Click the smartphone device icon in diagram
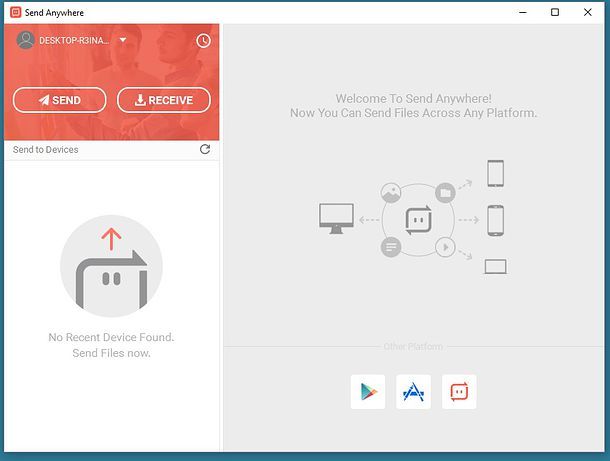Viewport: 610px width, 461px height. click(496, 220)
